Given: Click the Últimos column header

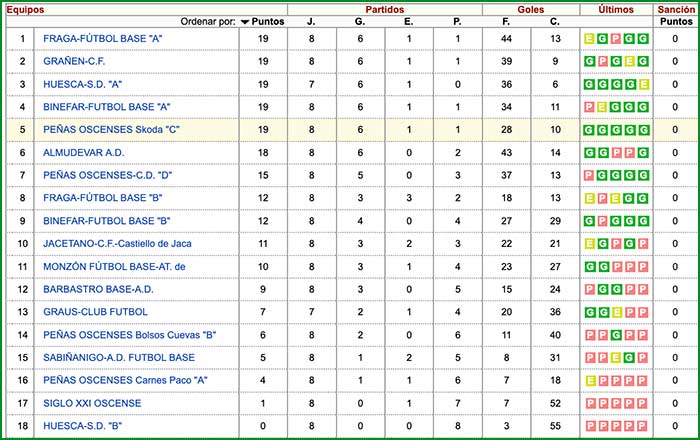Looking at the screenshot, I should (x=616, y=8).
